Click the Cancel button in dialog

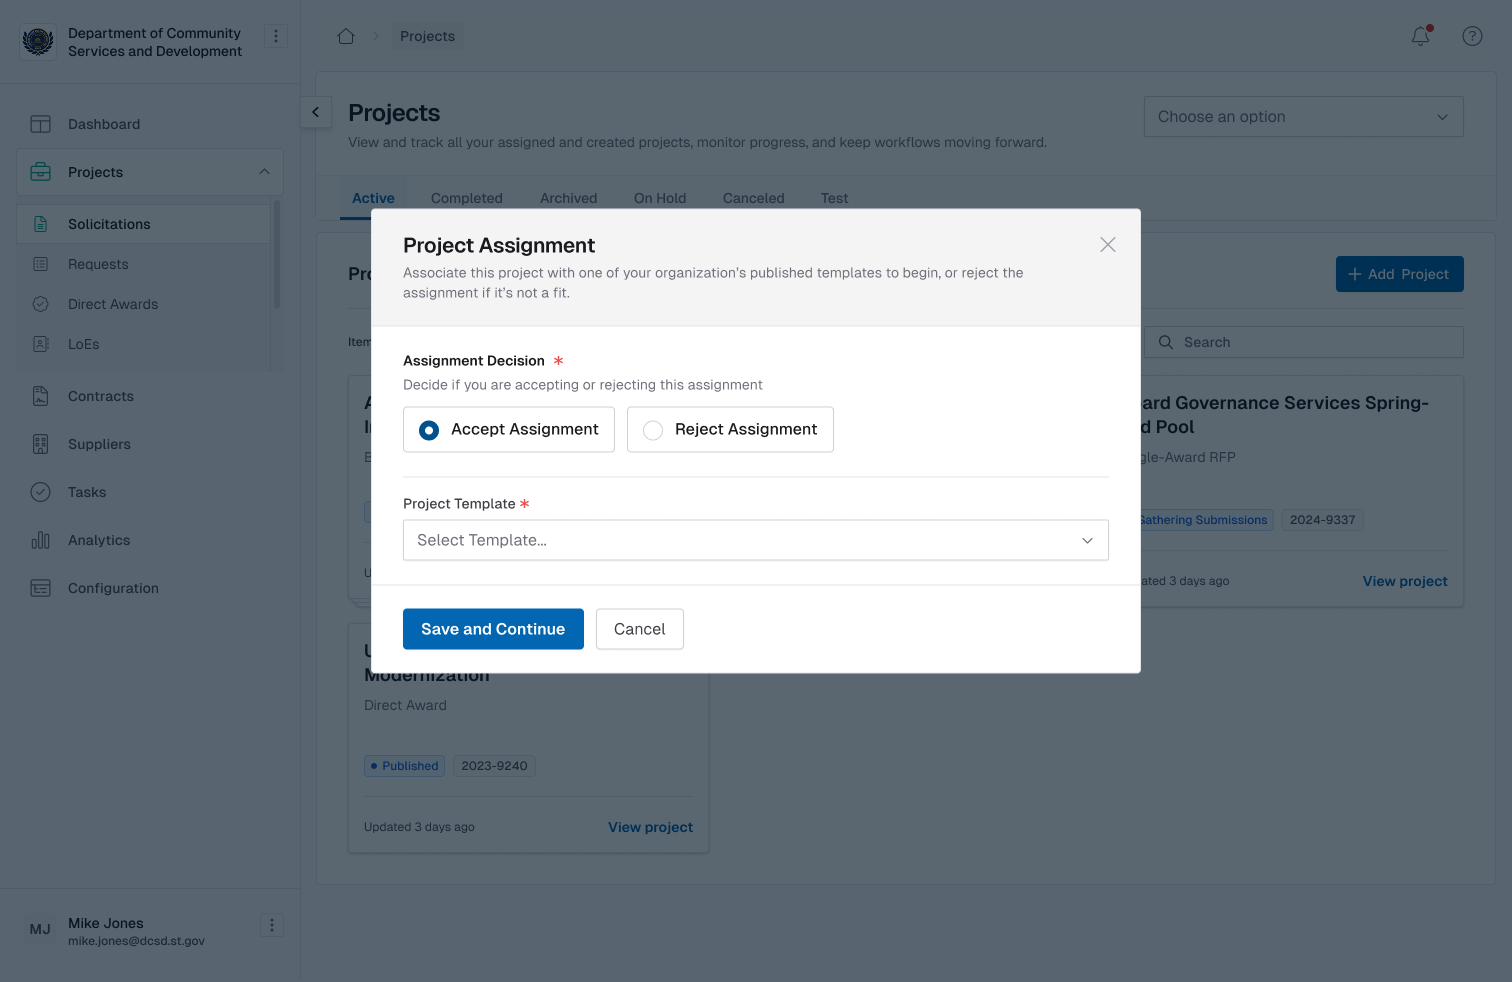[x=639, y=629]
